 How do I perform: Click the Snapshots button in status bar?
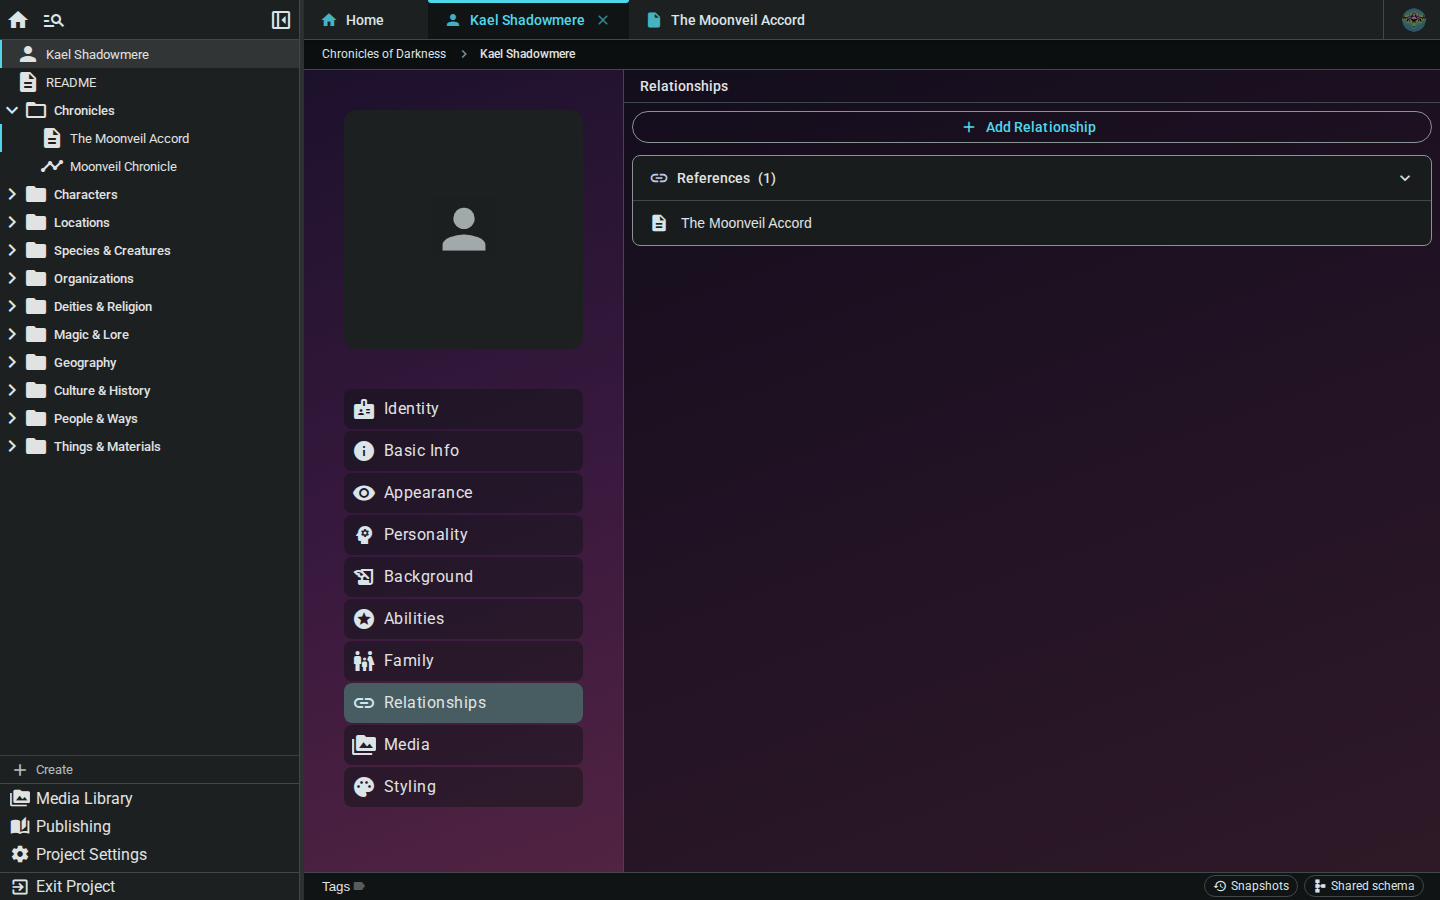(x=1251, y=886)
